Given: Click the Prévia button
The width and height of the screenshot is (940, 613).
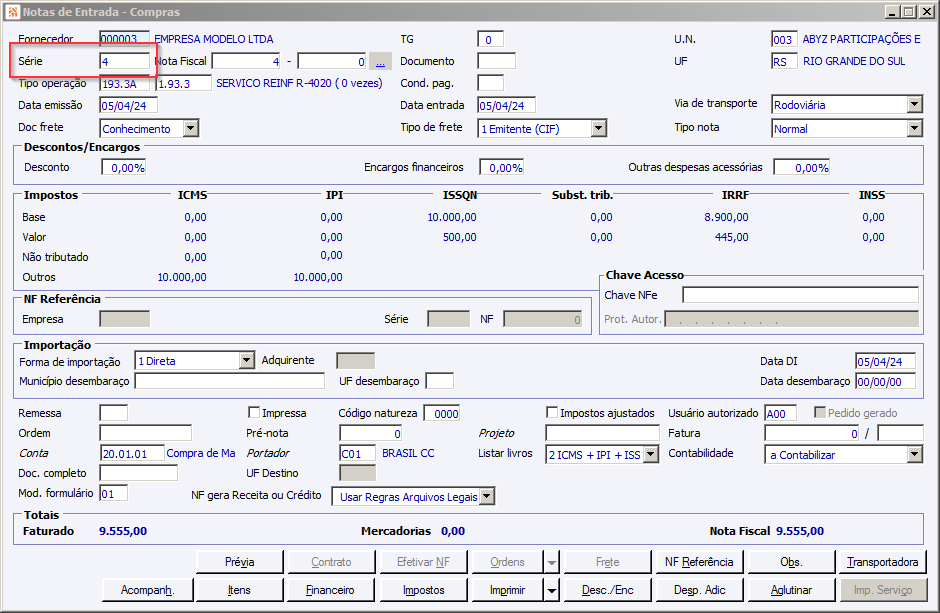Looking at the screenshot, I should click(240, 562).
